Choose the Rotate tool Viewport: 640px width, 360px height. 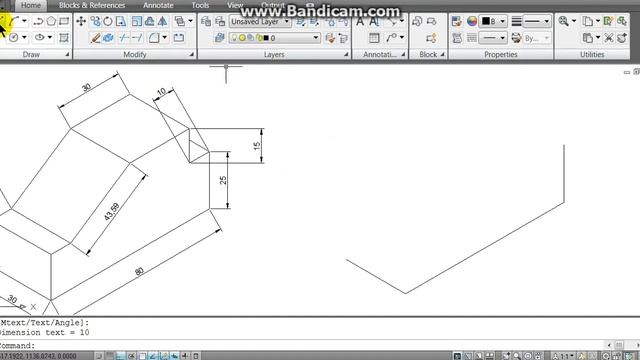(x=108, y=21)
